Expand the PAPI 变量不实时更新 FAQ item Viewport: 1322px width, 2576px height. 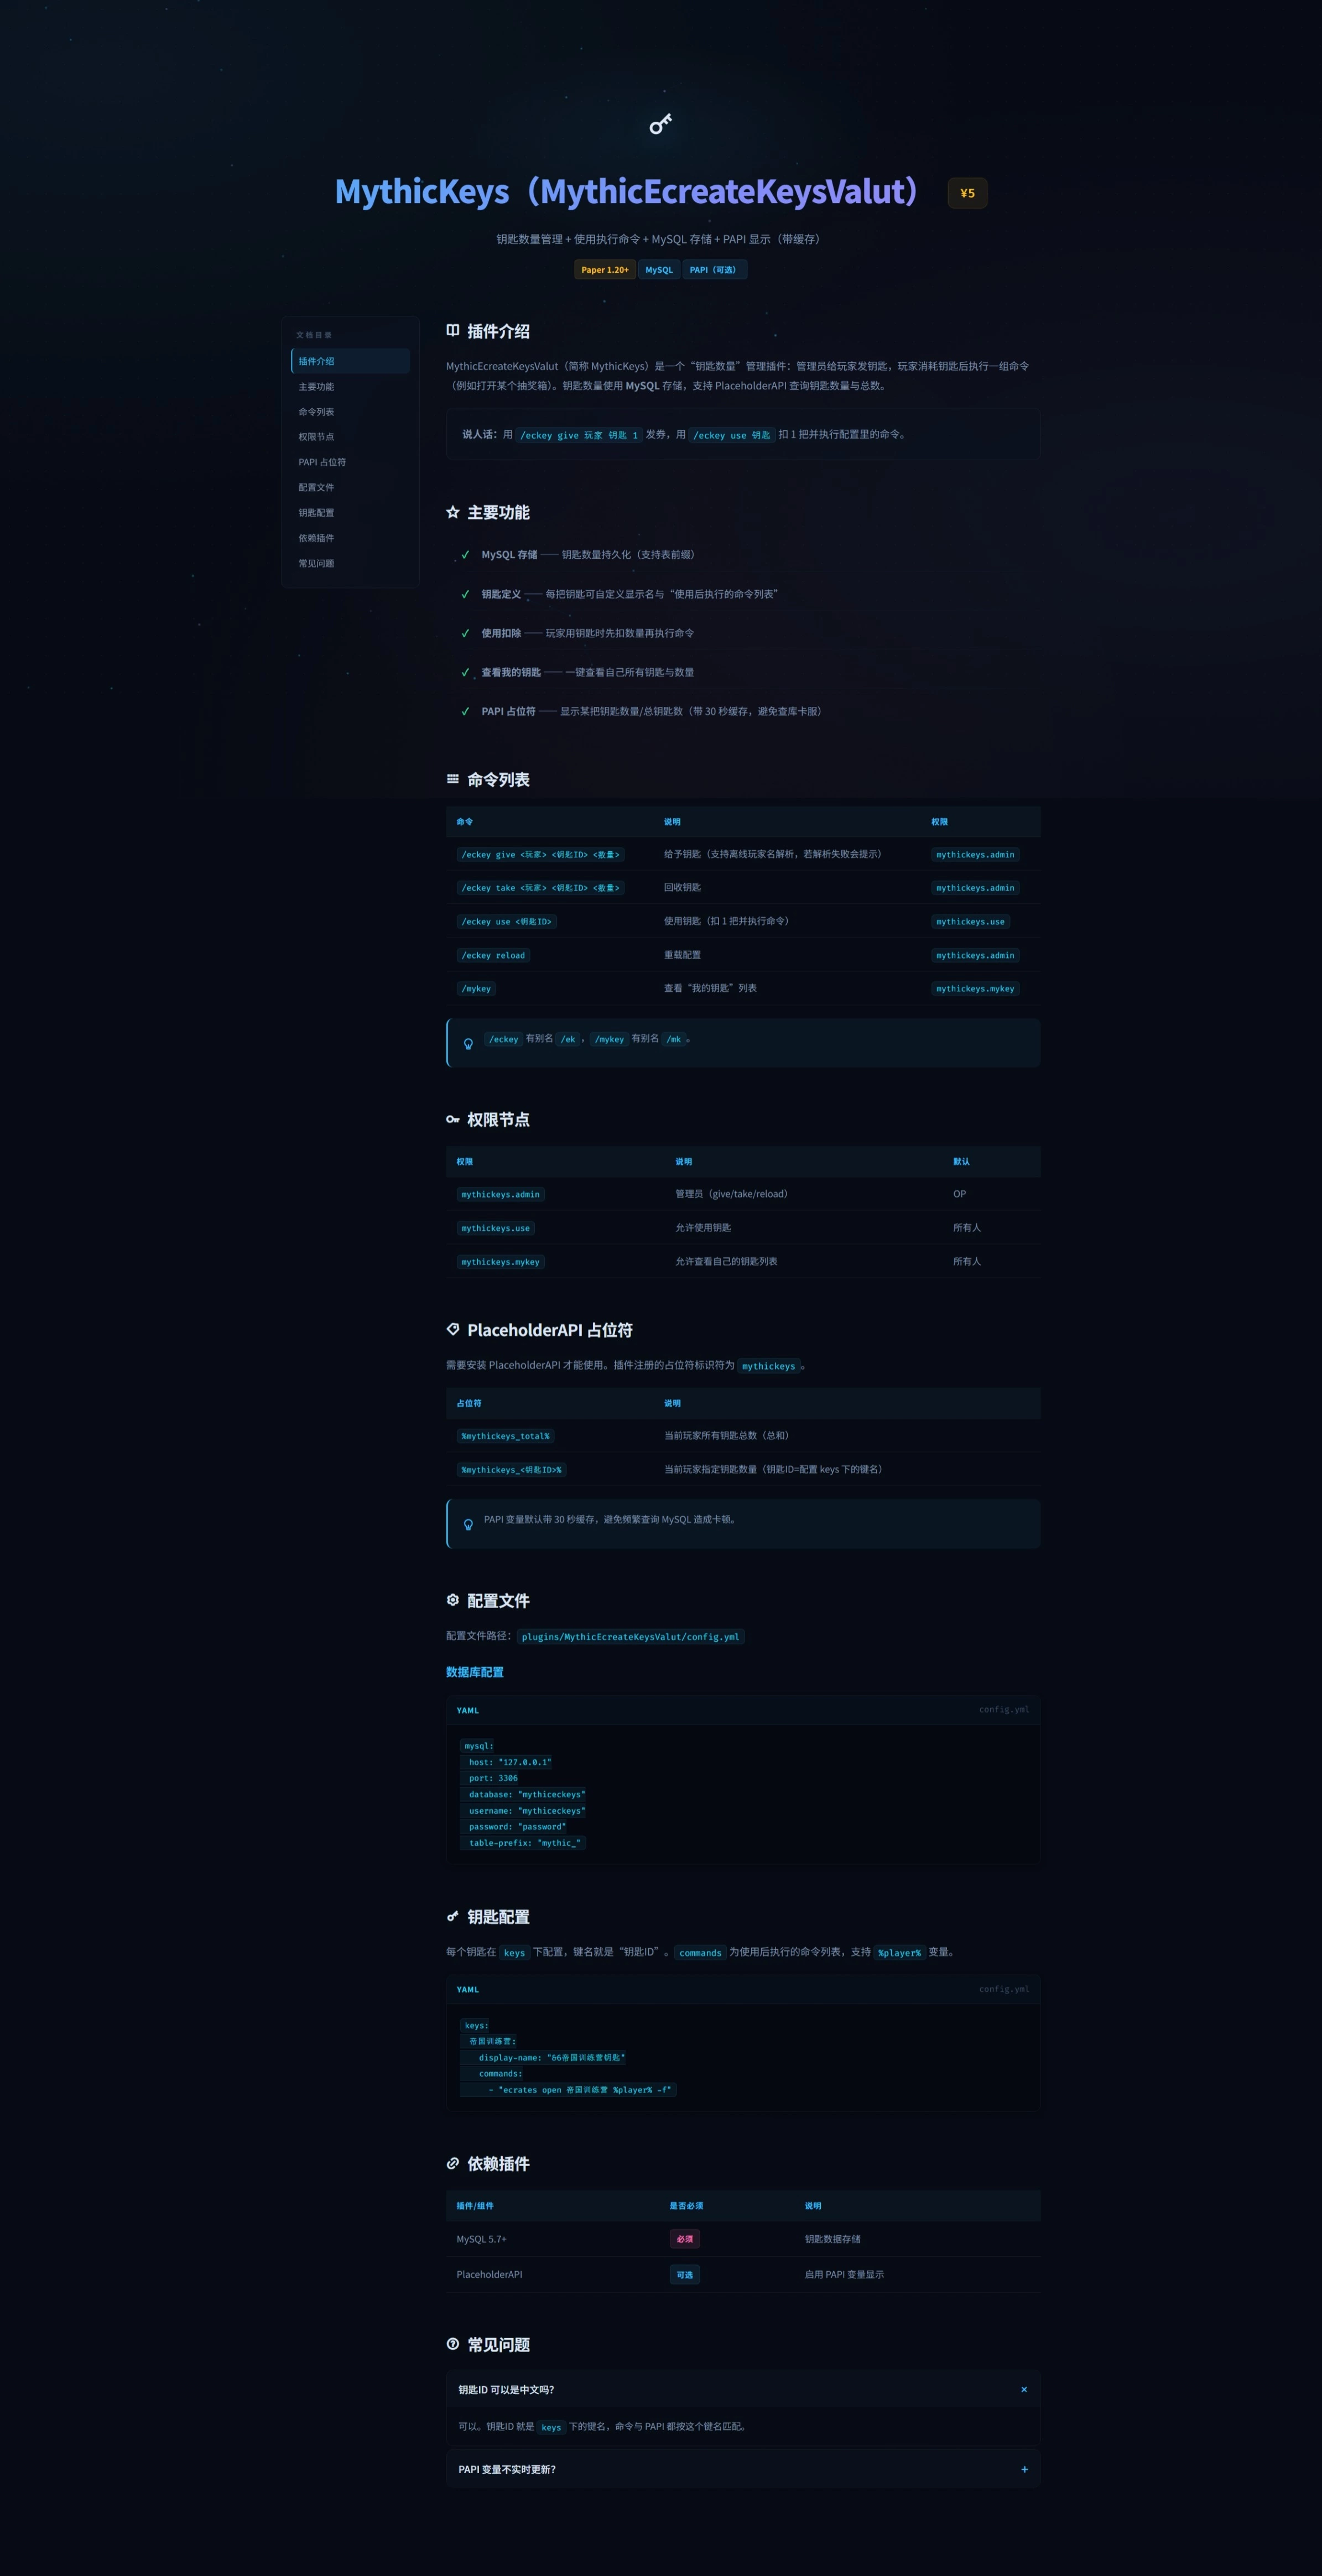pos(743,2469)
